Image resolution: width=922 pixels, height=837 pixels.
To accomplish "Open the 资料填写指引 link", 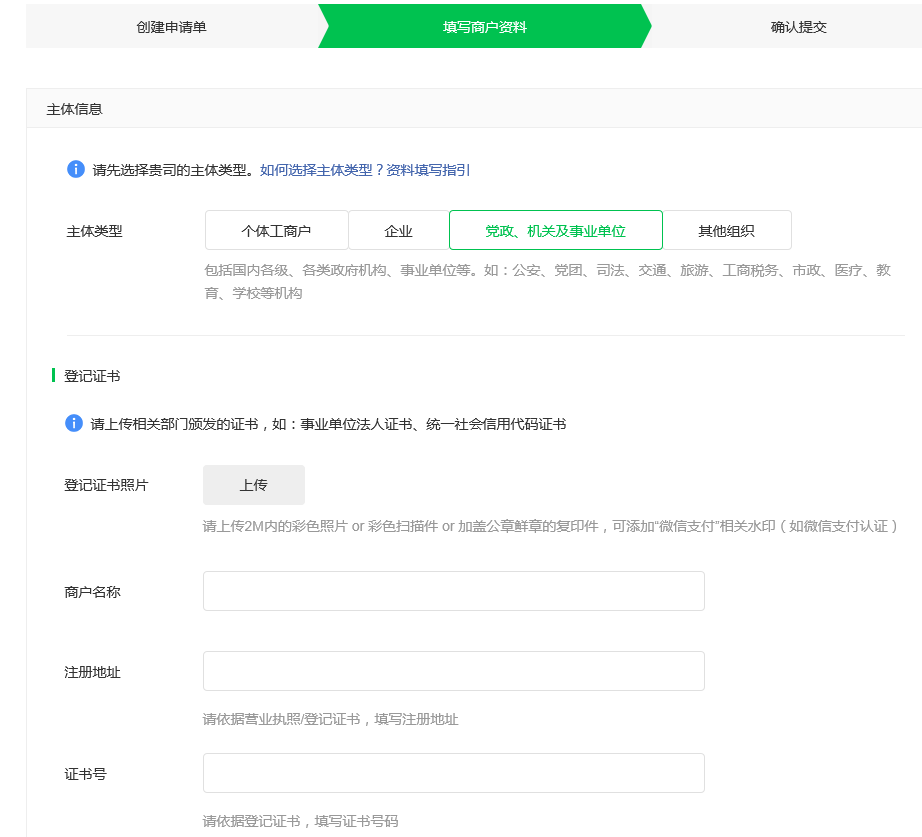I will (428, 170).
